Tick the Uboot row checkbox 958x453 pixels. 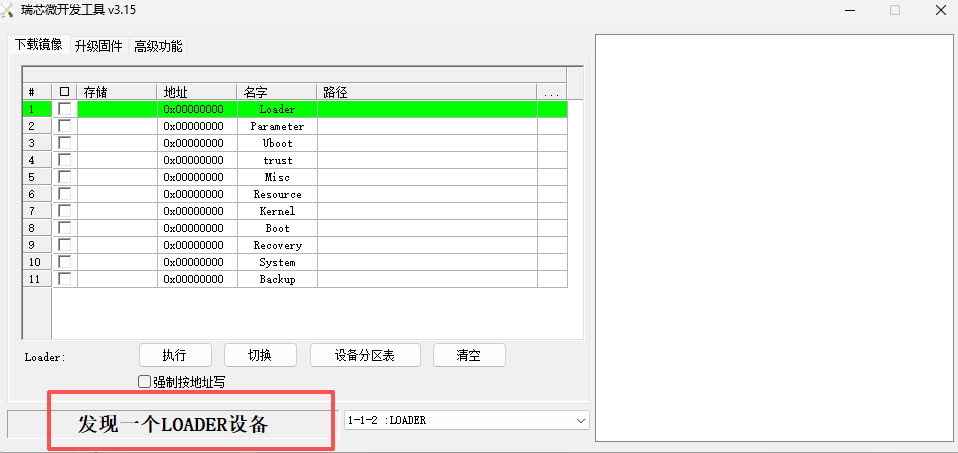(x=65, y=143)
